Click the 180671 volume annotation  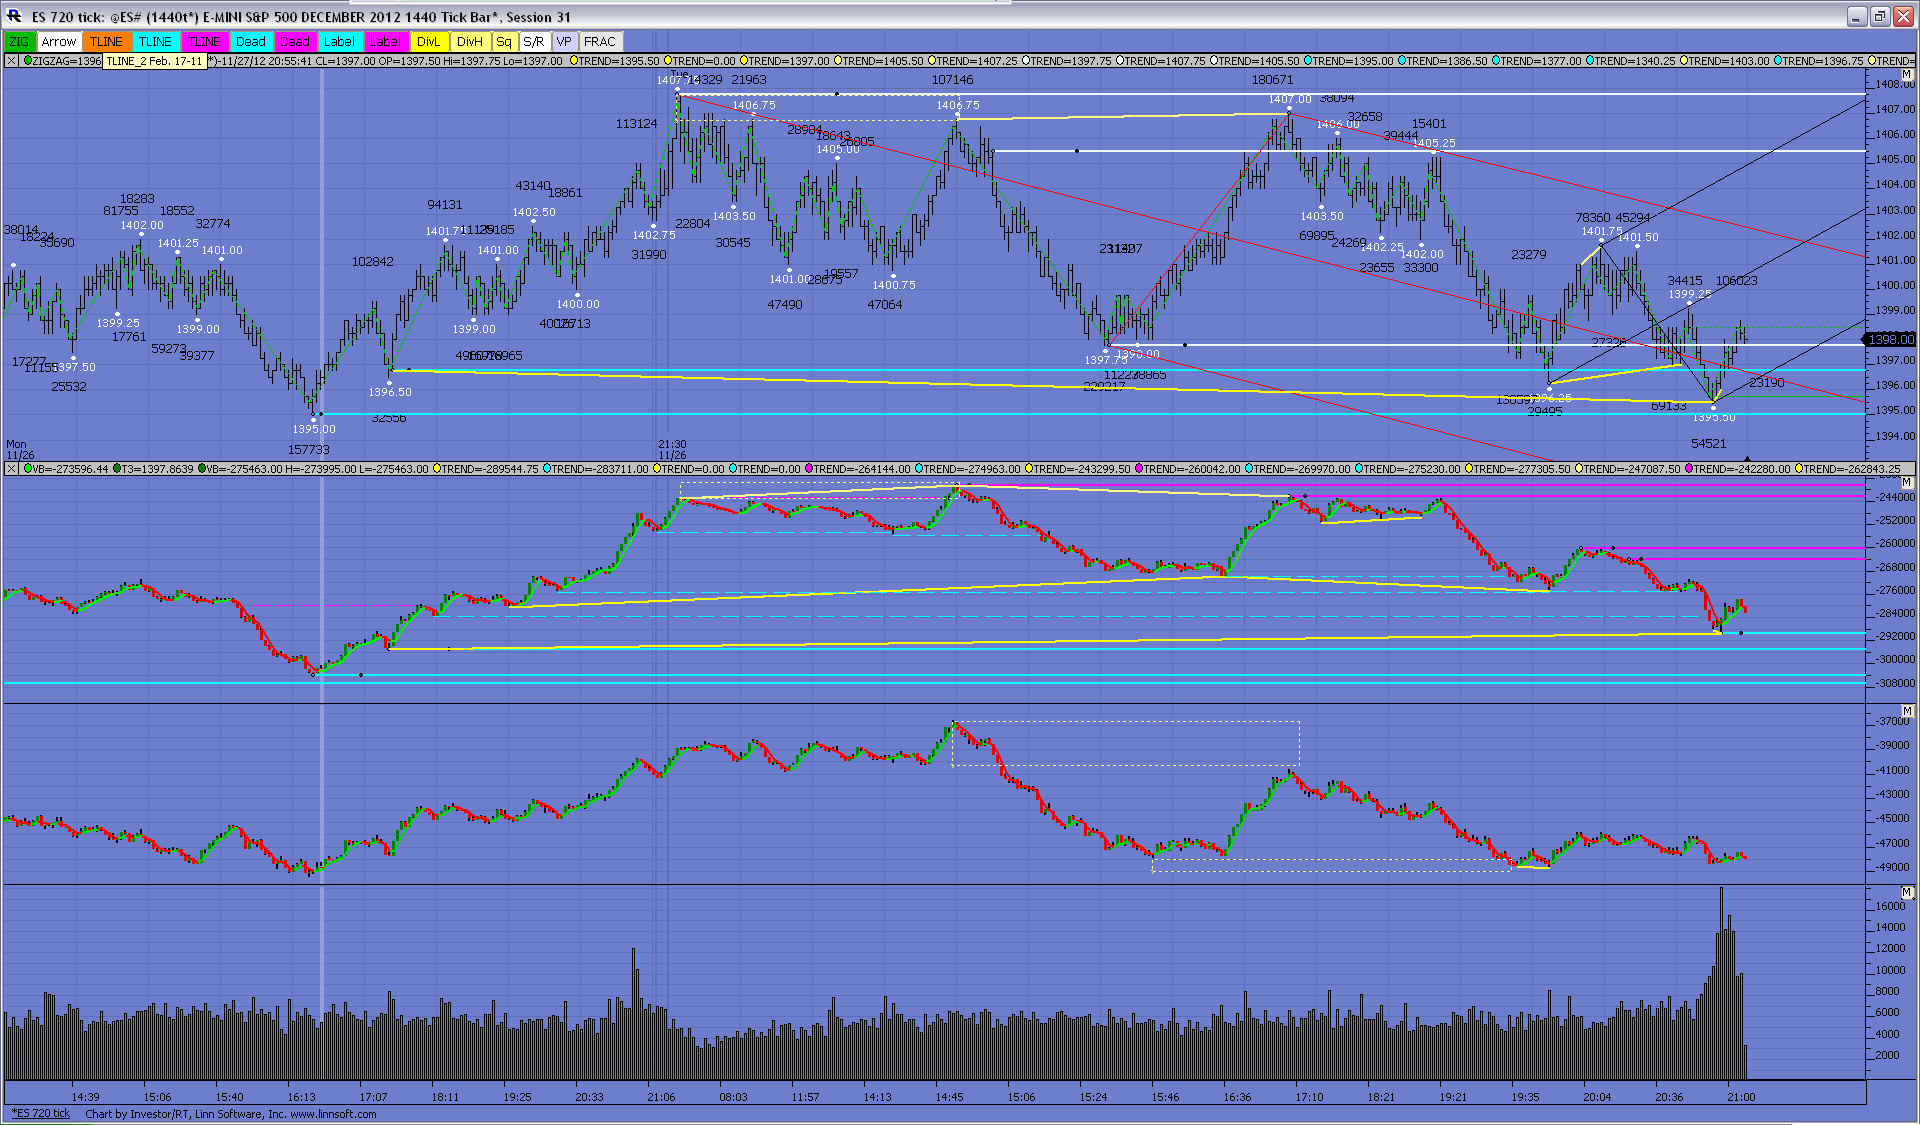(1272, 79)
